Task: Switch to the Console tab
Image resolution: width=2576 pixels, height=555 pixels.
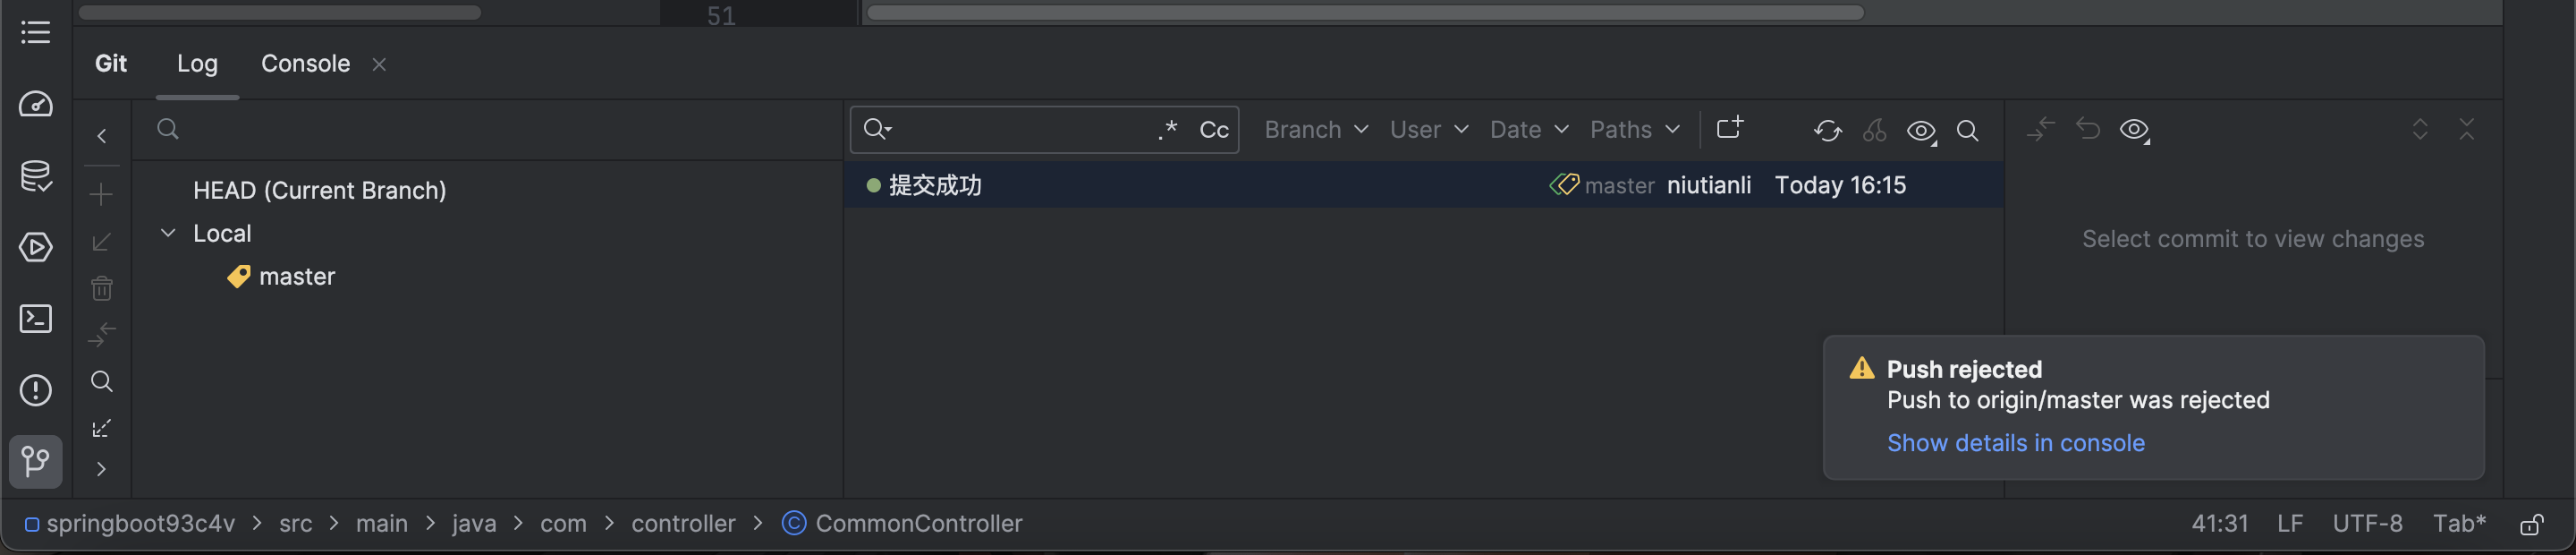Action: pyautogui.click(x=305, y=64)
